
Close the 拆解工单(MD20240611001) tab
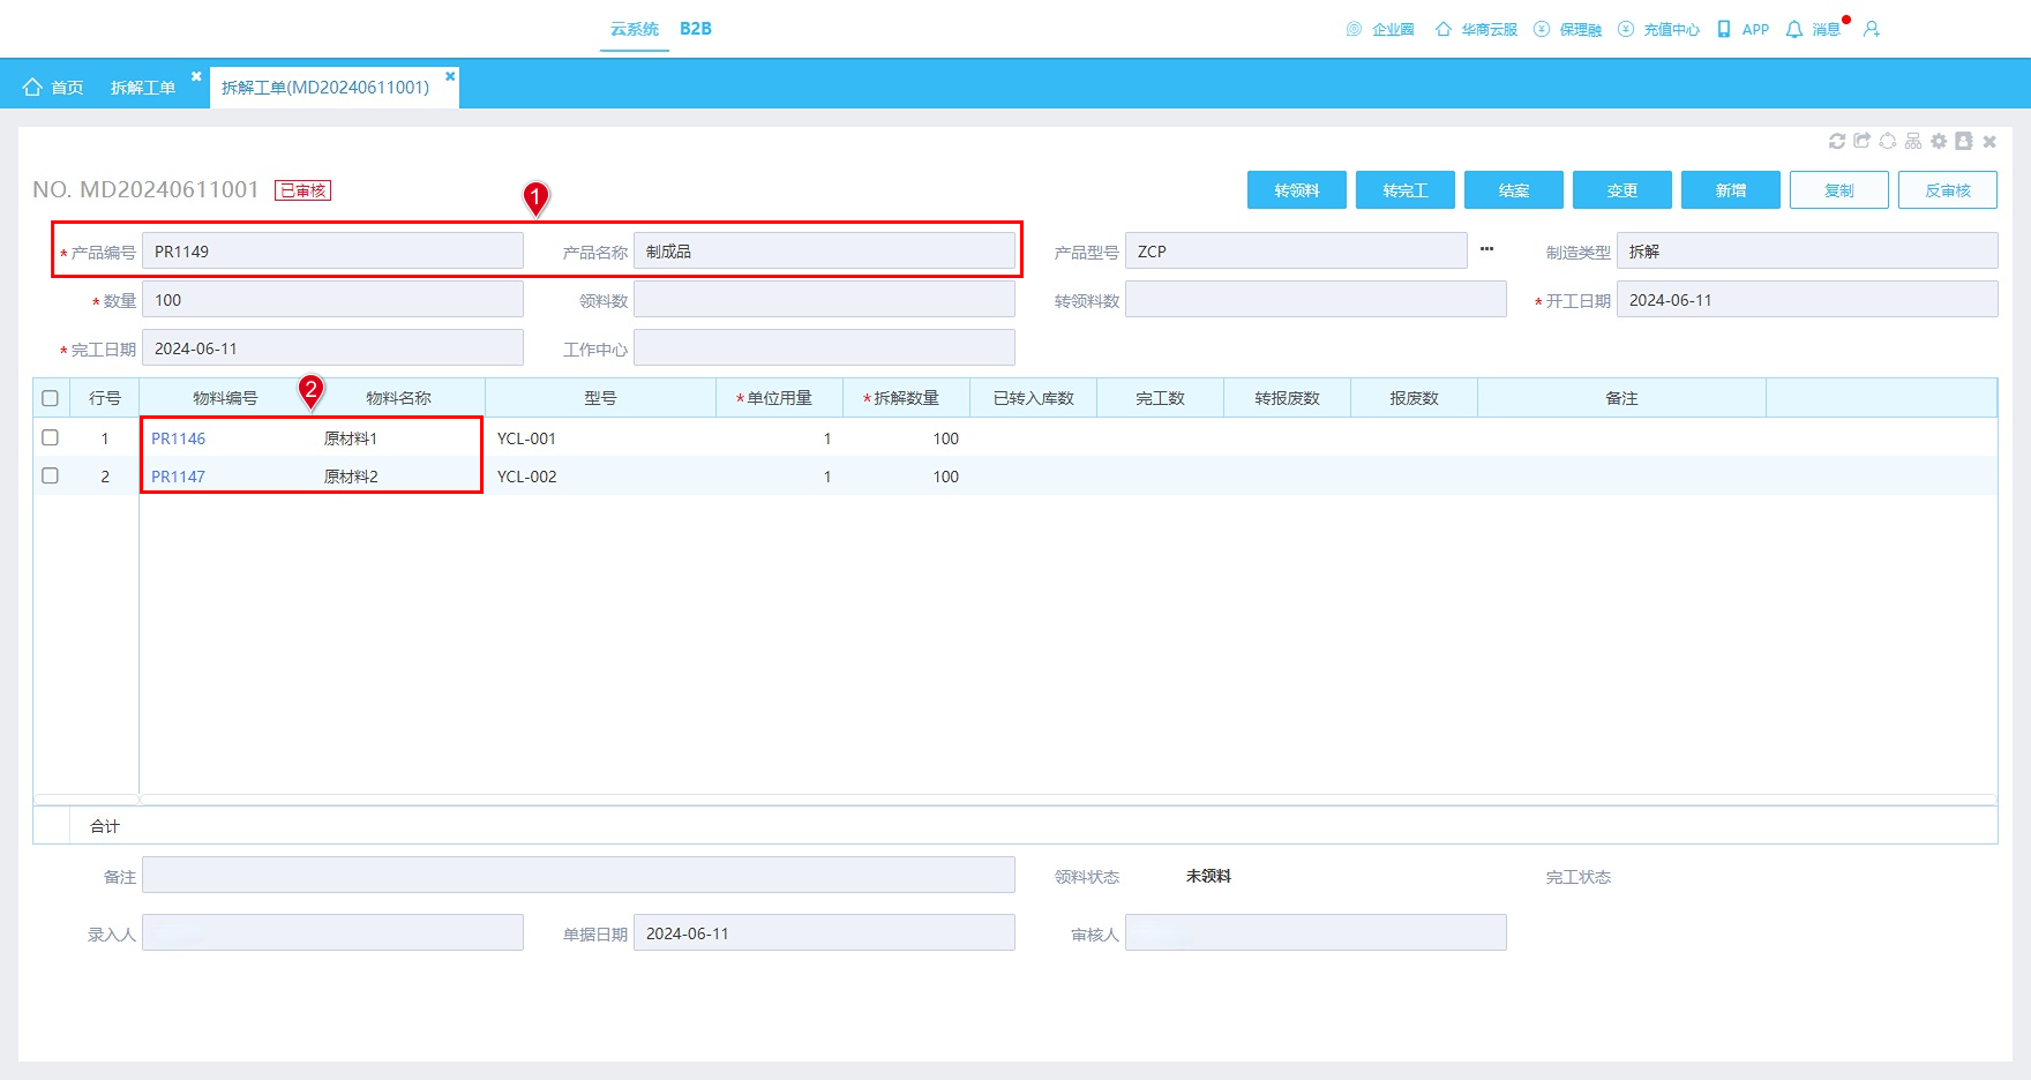pyautogui.click(x=450, y=76)
